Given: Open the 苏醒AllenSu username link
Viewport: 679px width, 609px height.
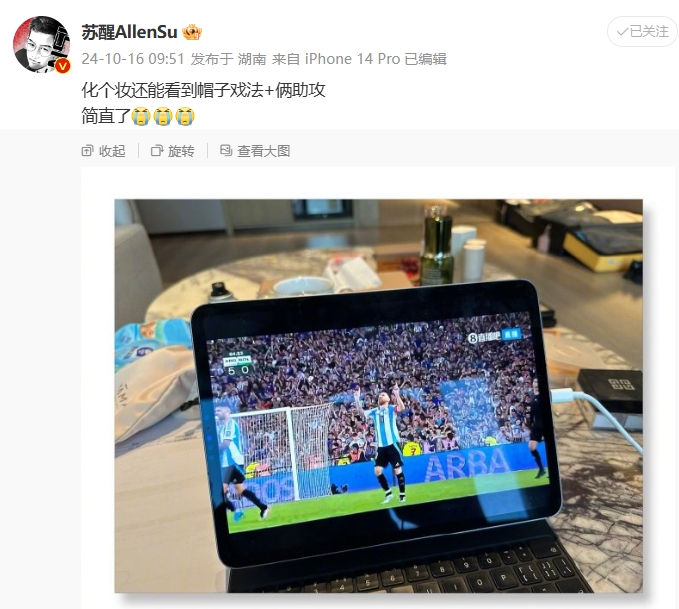Looking at the screenshot, I should [x=129, y=32].
